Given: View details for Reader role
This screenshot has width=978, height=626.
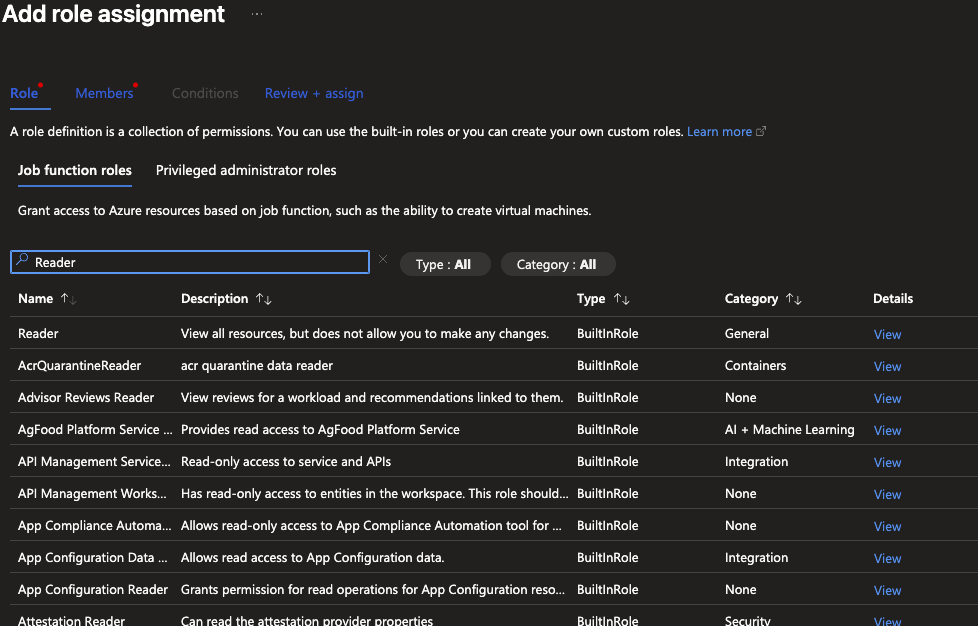Looking at the screenshot, I should pyautogui.click(x=887, y=335).
